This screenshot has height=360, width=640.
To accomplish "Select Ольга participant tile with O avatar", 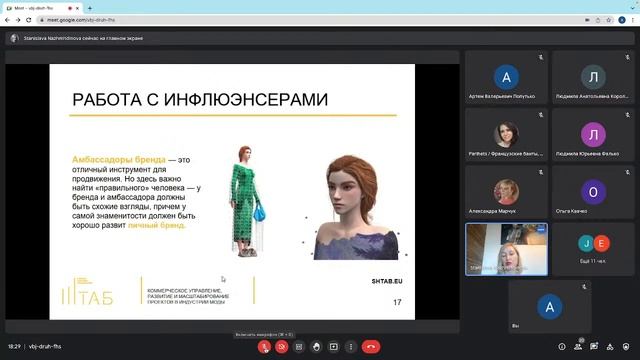I will [593, 192].
